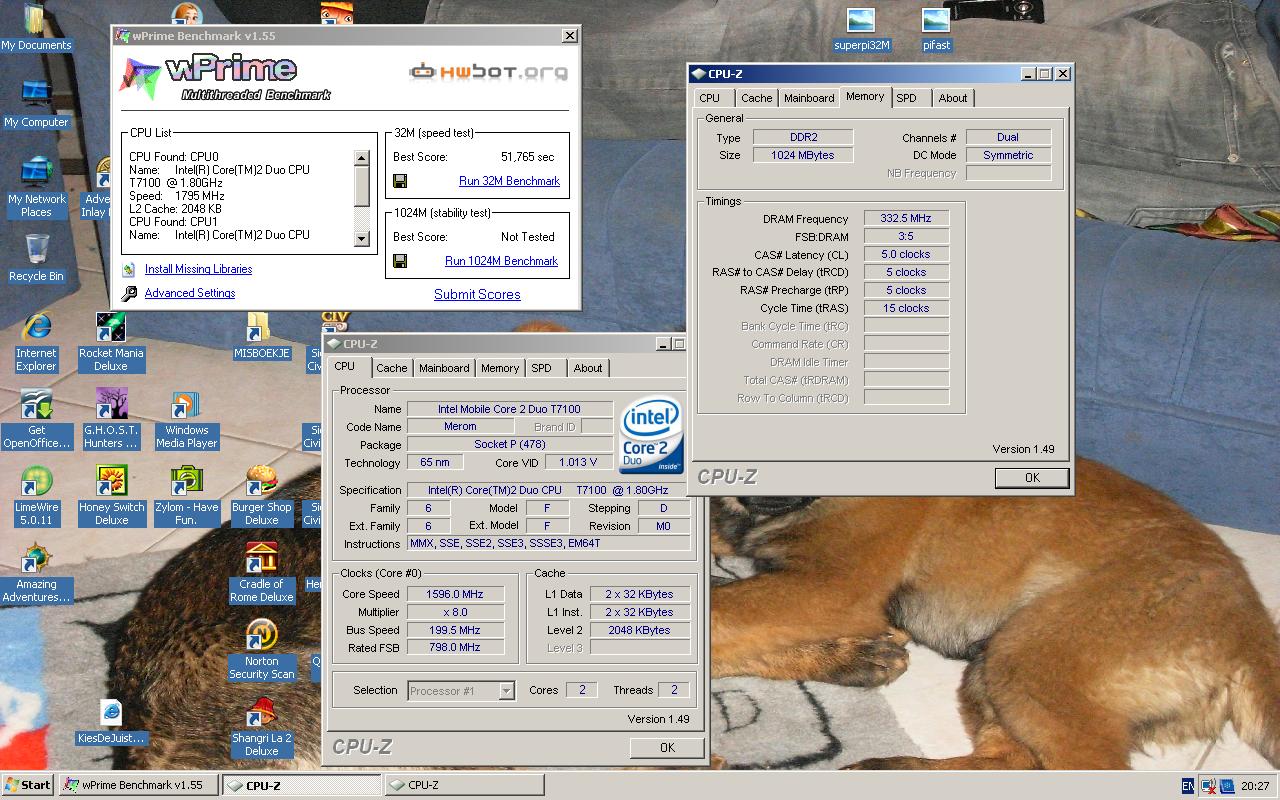Open KiesDeJuist desktop file icon
The height and width of the screenshot is (800, 1280).
tap(111, 722)
